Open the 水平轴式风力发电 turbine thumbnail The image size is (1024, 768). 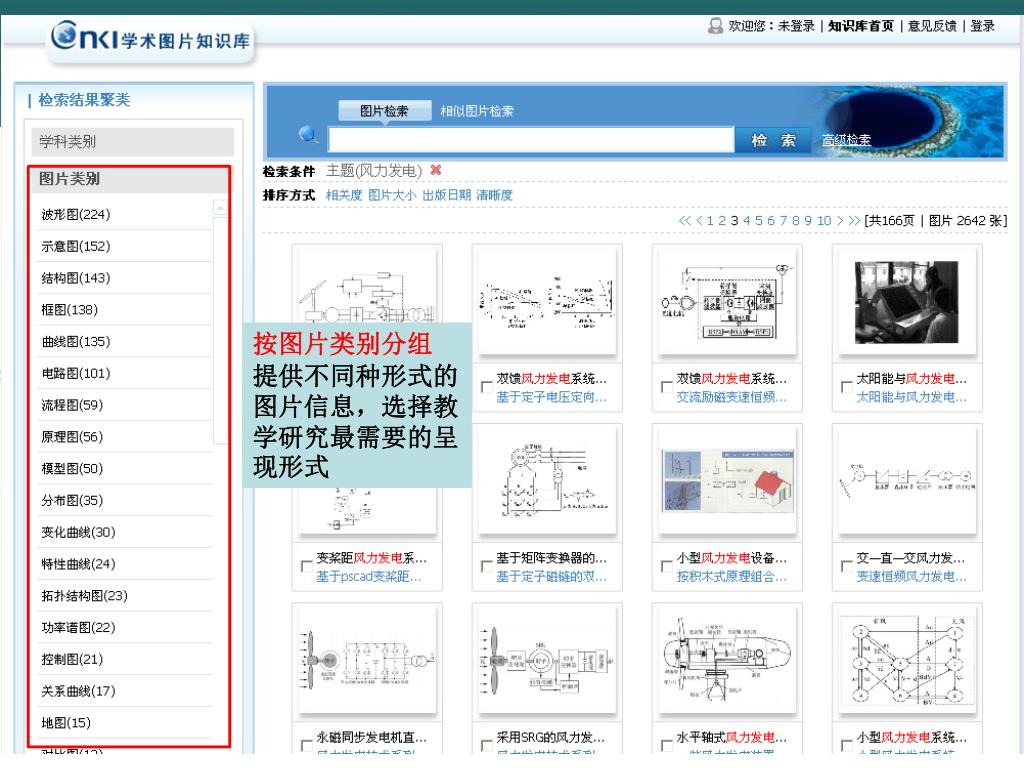[x=727, y=661]
